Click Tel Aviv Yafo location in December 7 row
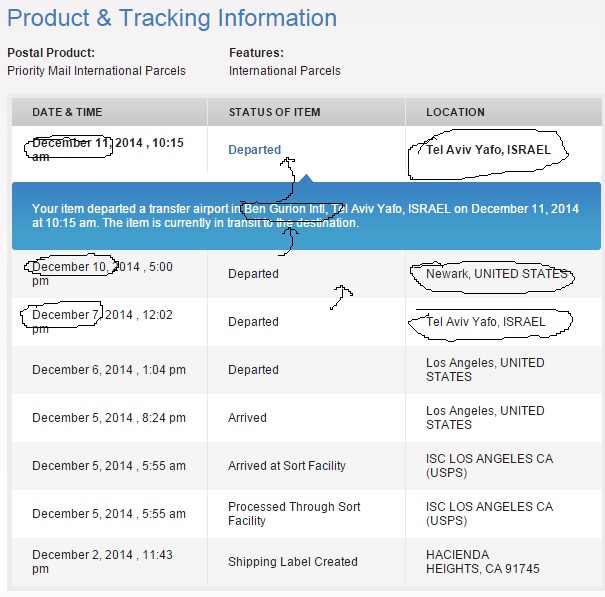The image size is (605, 597). click(x=486, y=322)
